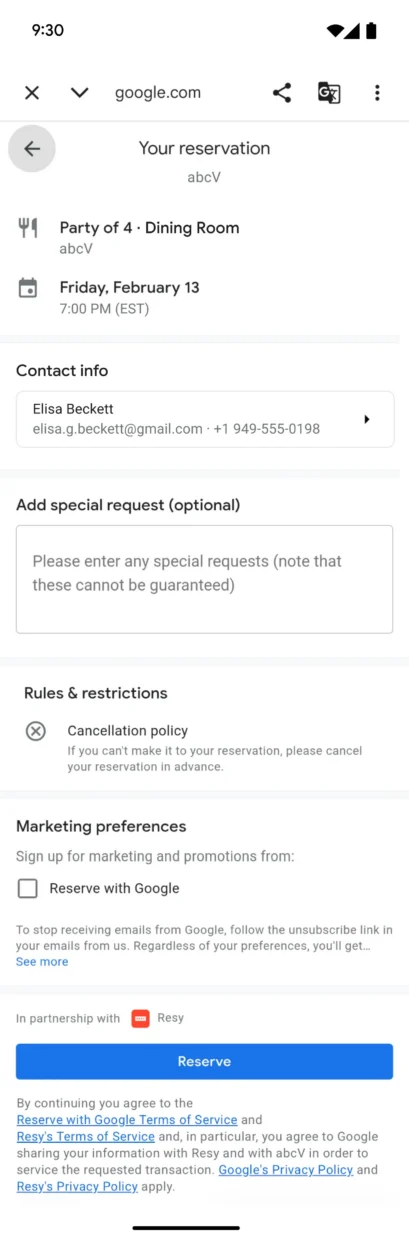This screenshot has width=409, height=1240.
Task: Expand contact info arrow for Elisa Beckett
Action: pos(367,419)
